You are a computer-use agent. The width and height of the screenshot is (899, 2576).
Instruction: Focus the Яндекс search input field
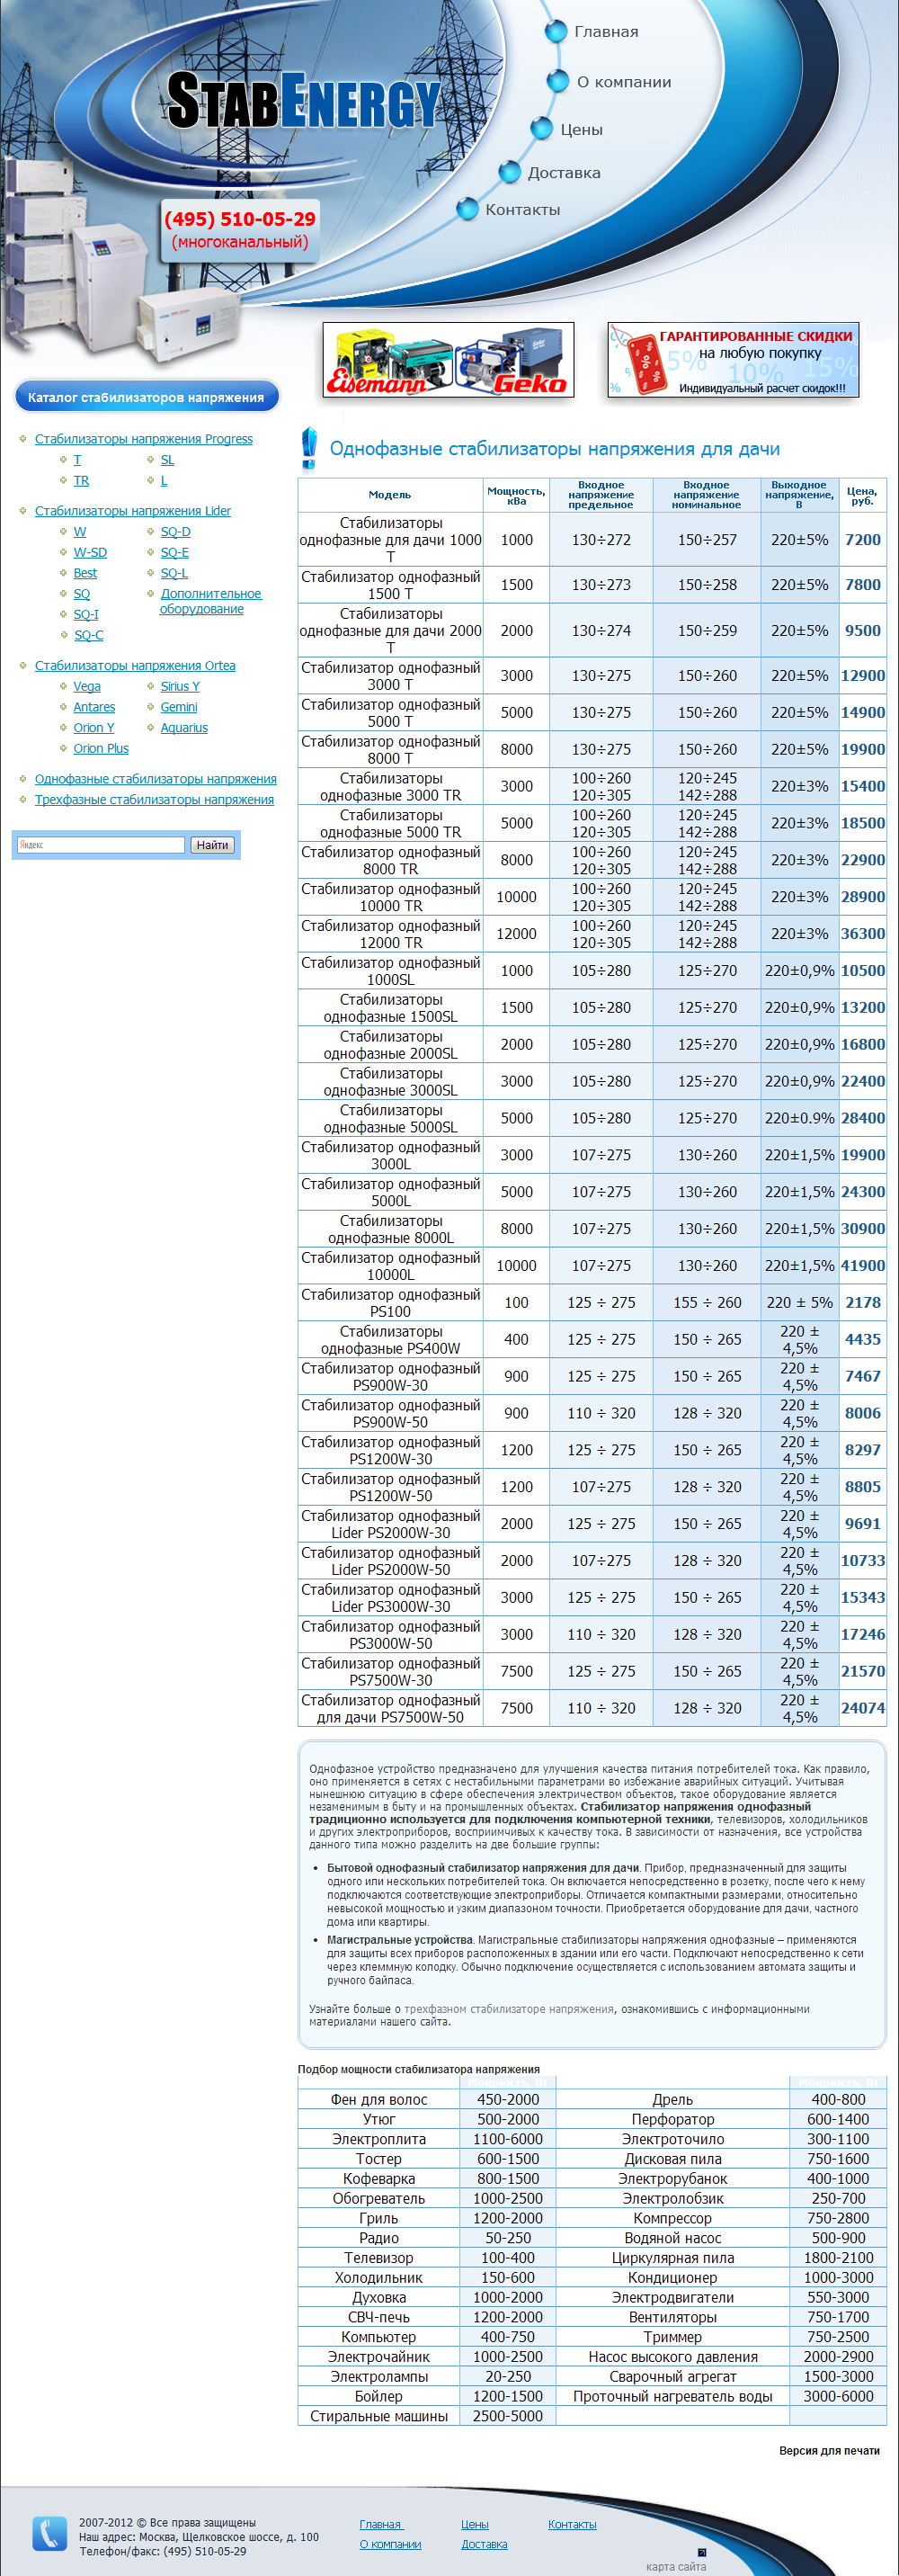coord(101,845)
